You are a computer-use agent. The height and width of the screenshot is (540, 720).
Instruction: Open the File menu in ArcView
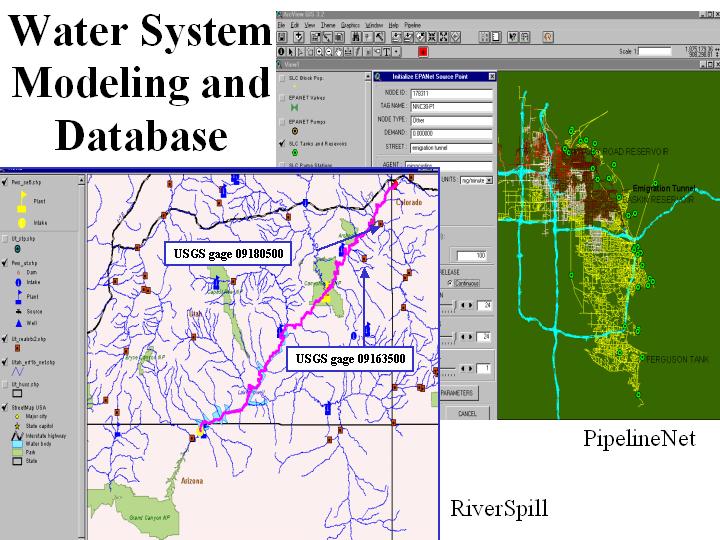(281, 25)
